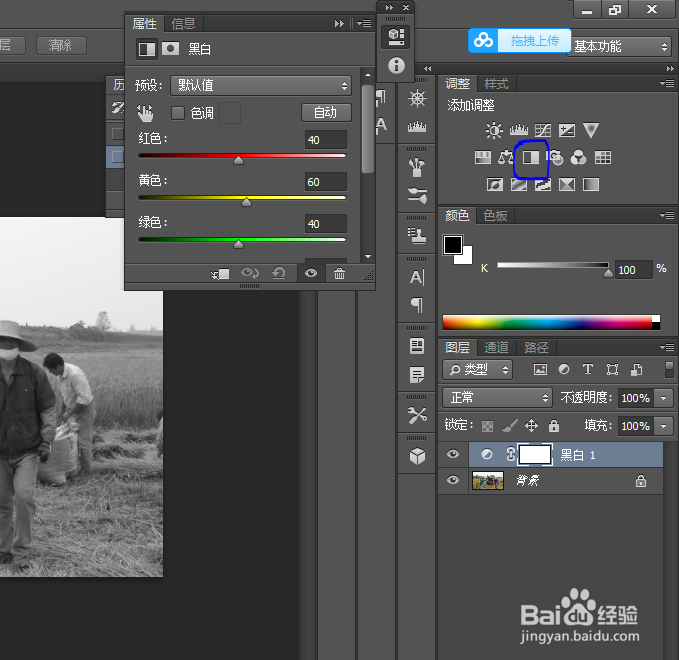
Task: Open the Clone Source panel icon
Action: point(417,235)
